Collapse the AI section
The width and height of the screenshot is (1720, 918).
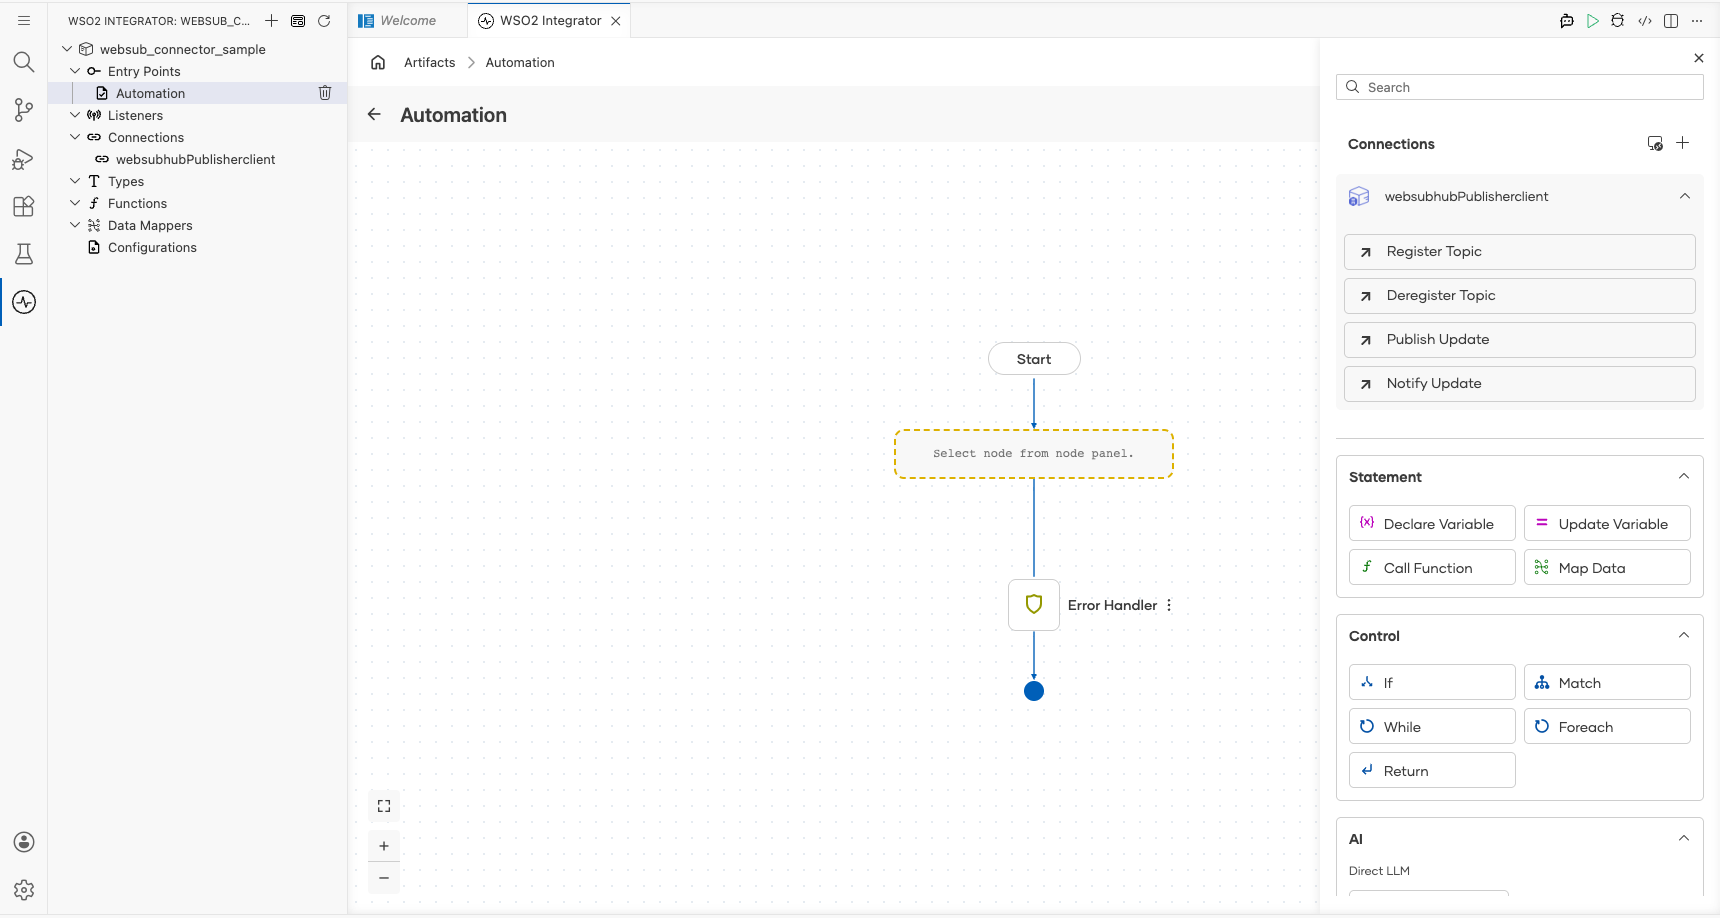tap(1684, 838)
